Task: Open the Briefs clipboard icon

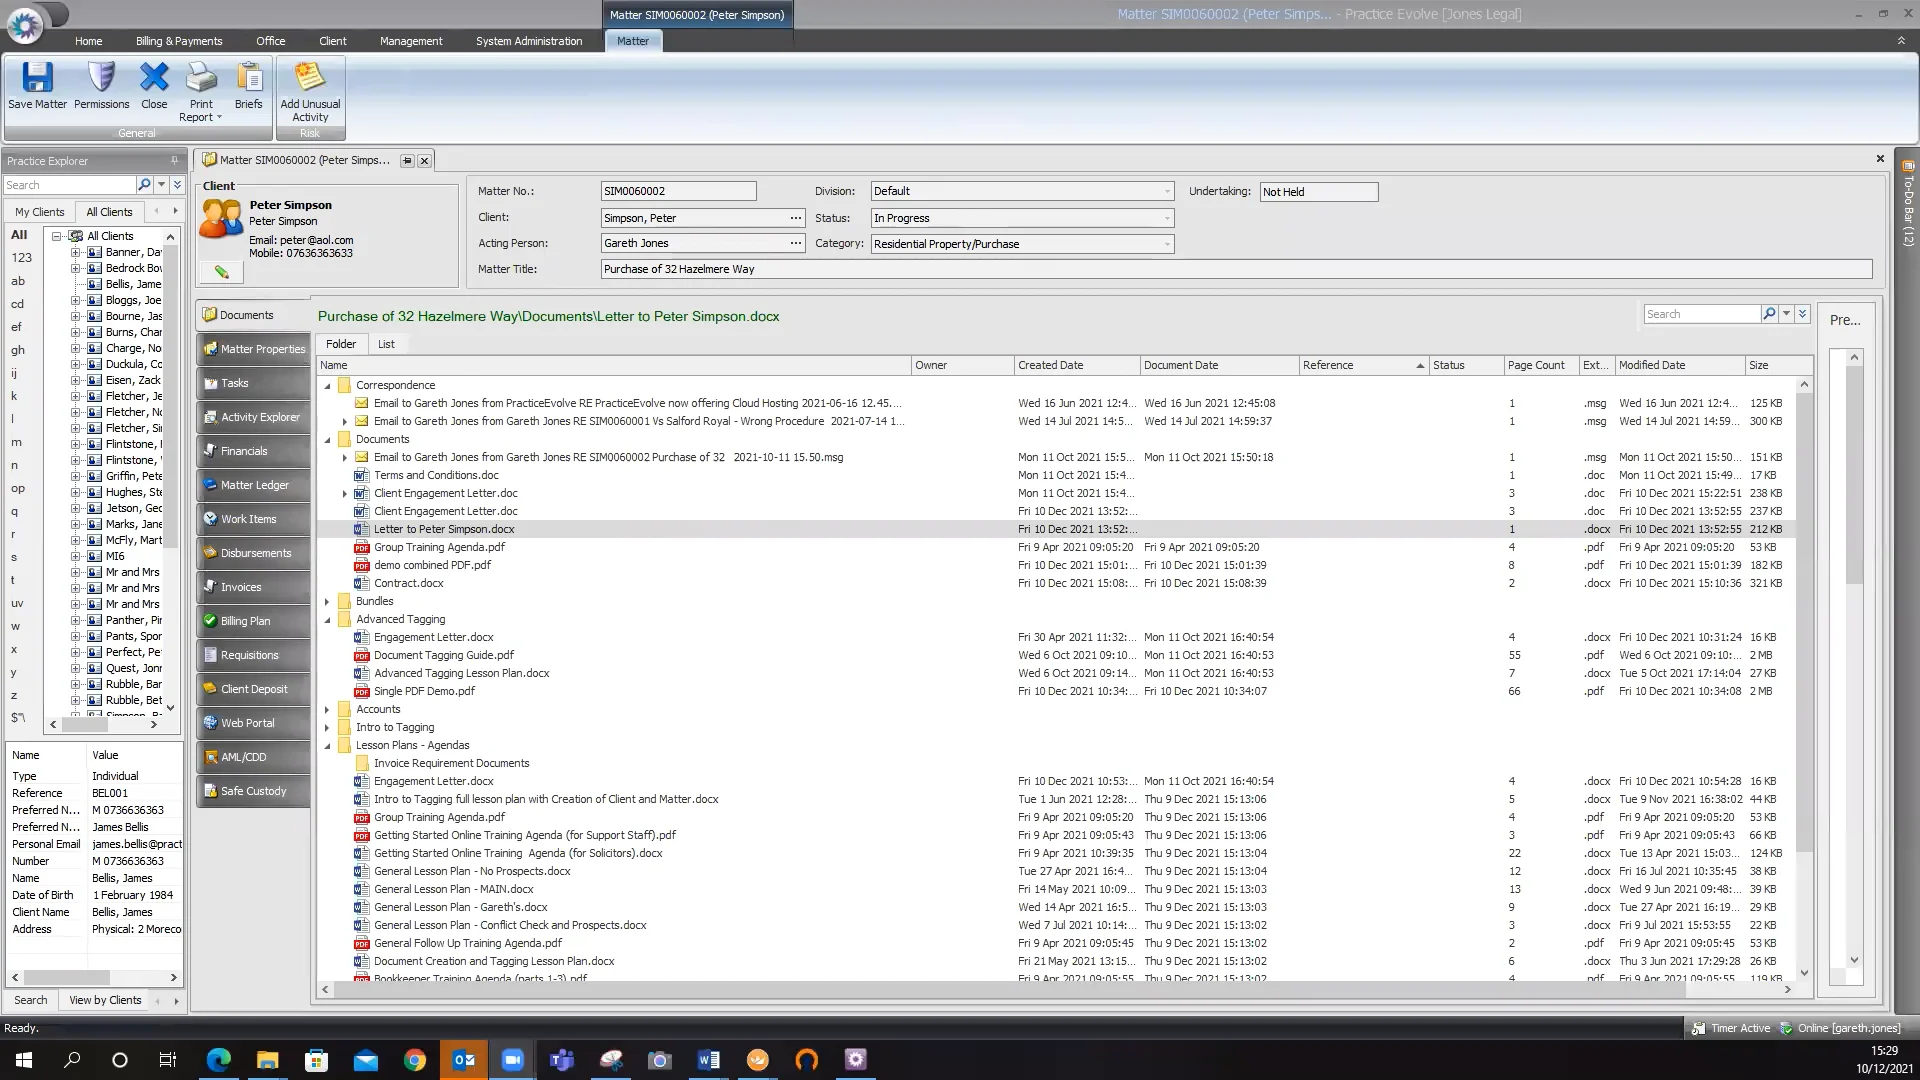Action: point(249,78)
